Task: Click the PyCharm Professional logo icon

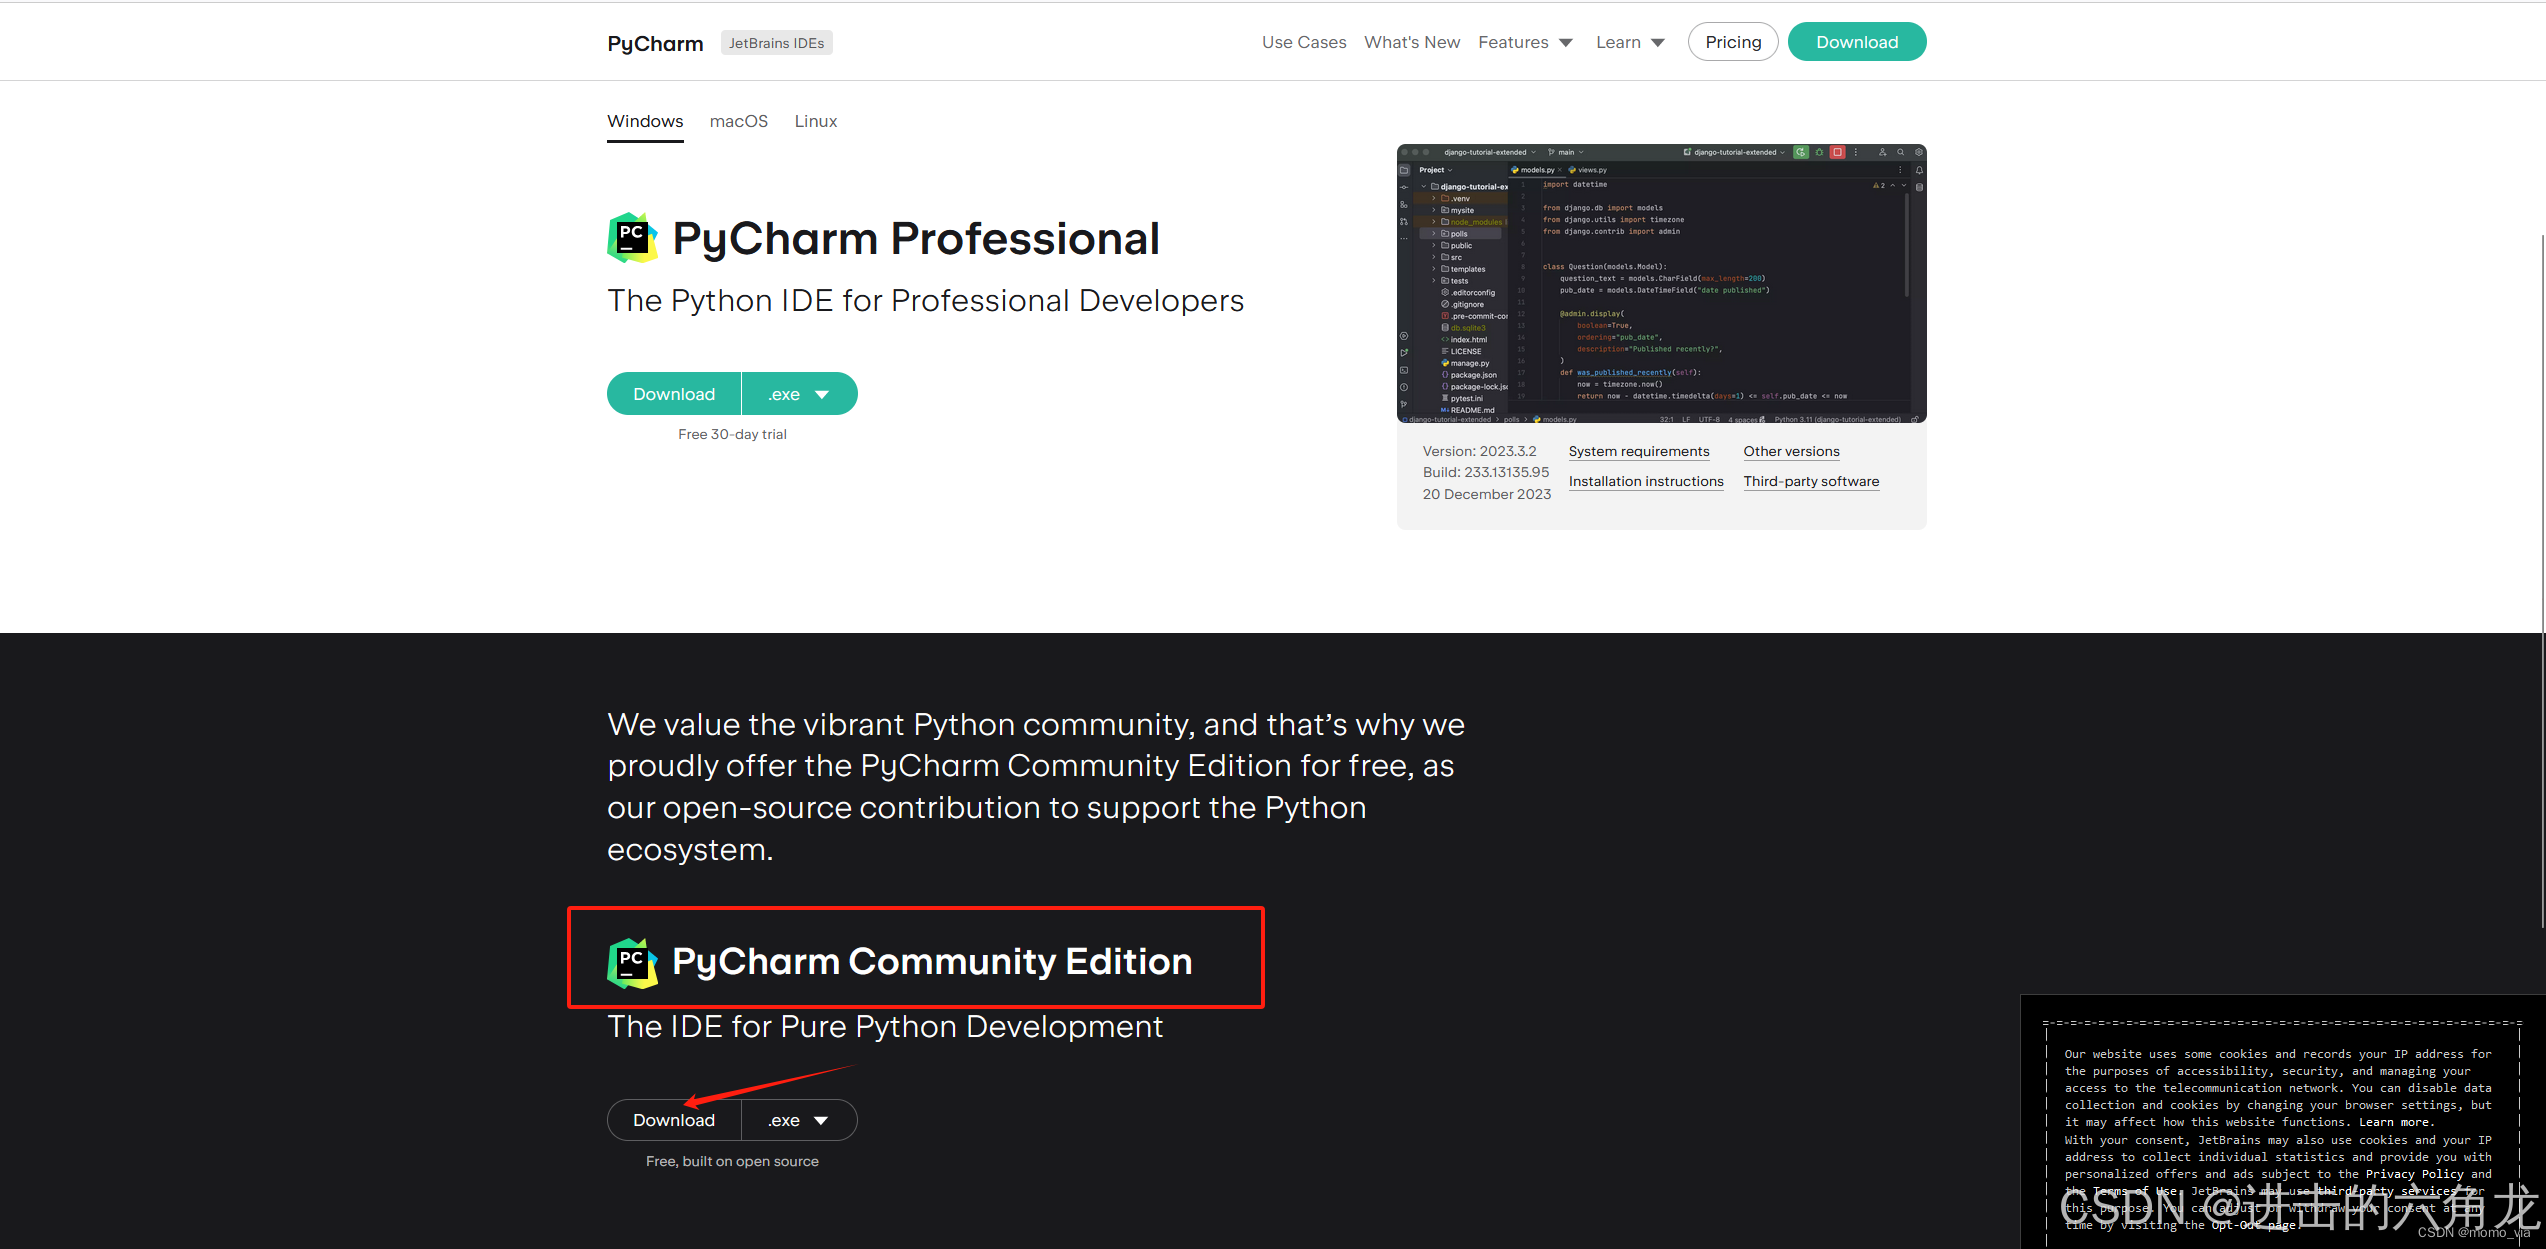Action: [x=632, y=238]
